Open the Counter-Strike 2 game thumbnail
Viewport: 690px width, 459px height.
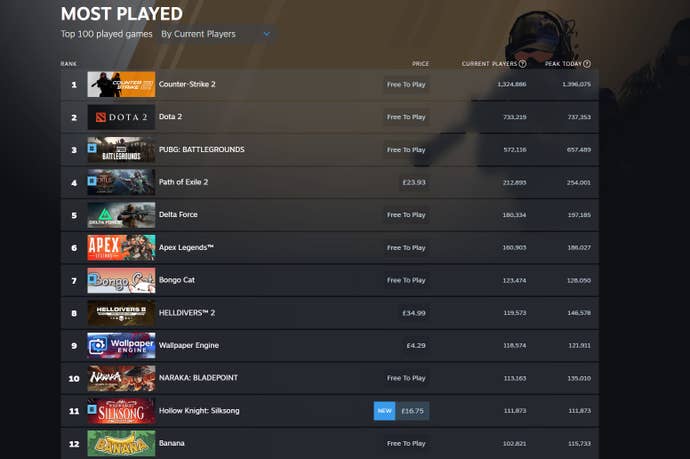point(121,84)
